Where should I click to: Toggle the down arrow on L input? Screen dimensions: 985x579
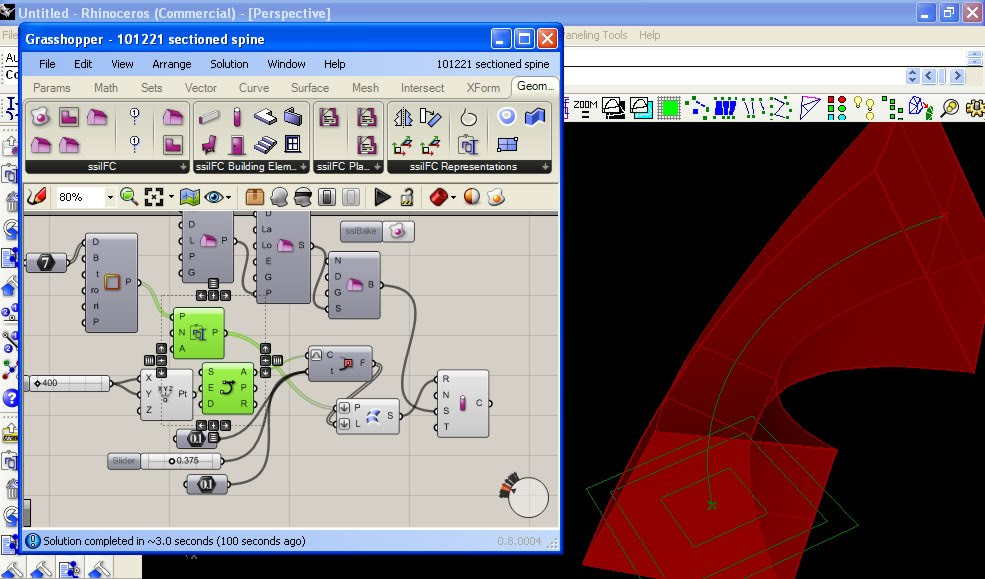[x=344, y=424]
